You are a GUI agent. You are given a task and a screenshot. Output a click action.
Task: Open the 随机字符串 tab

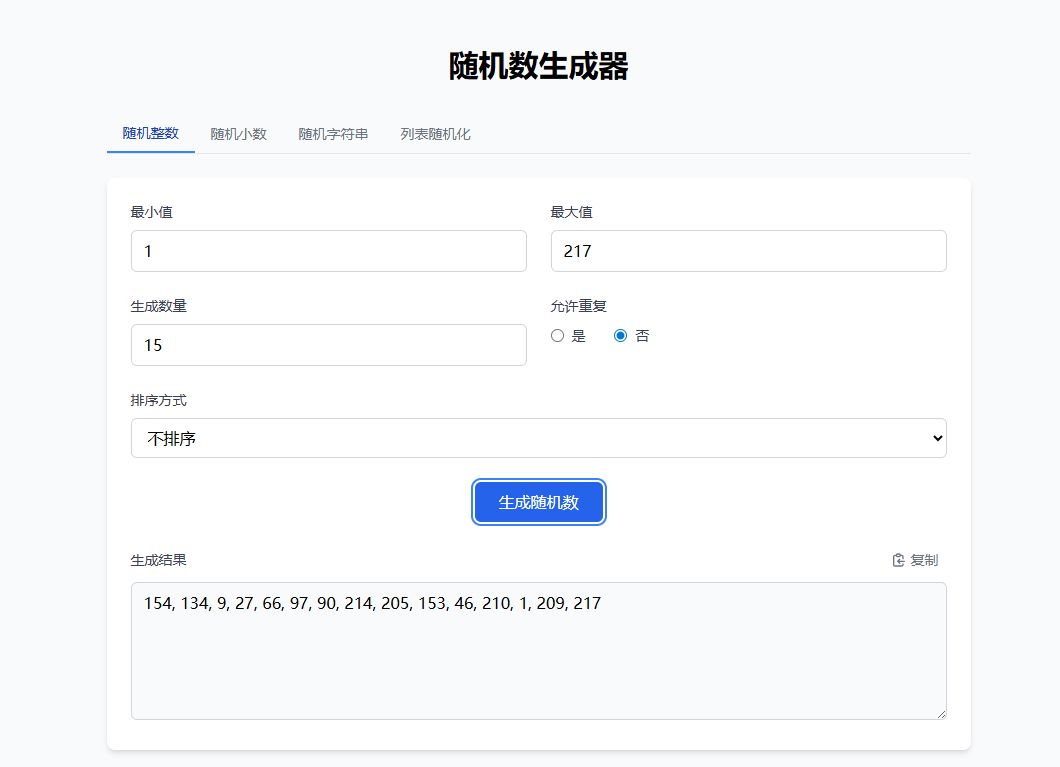(333, 134)
